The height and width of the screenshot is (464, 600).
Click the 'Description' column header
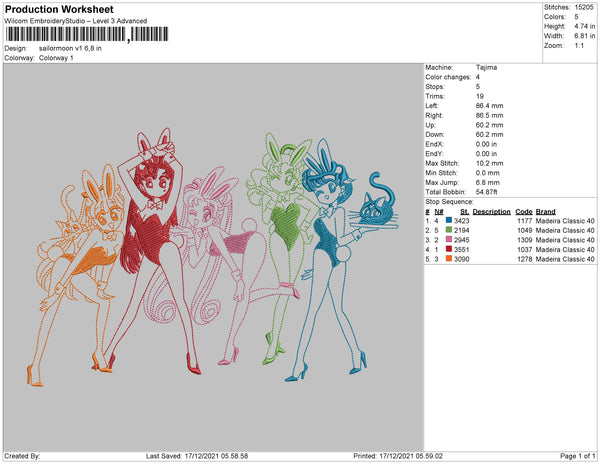point(491,212)
